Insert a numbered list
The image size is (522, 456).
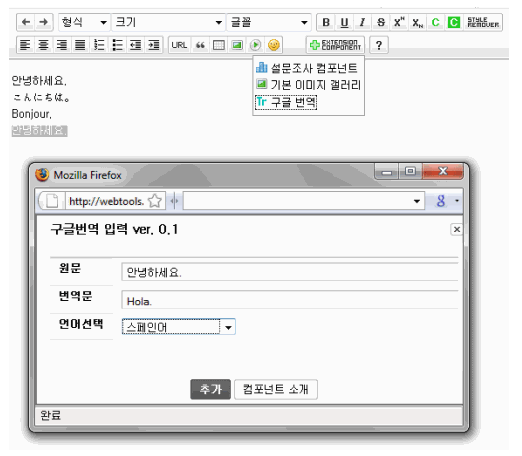coord(99,45)
